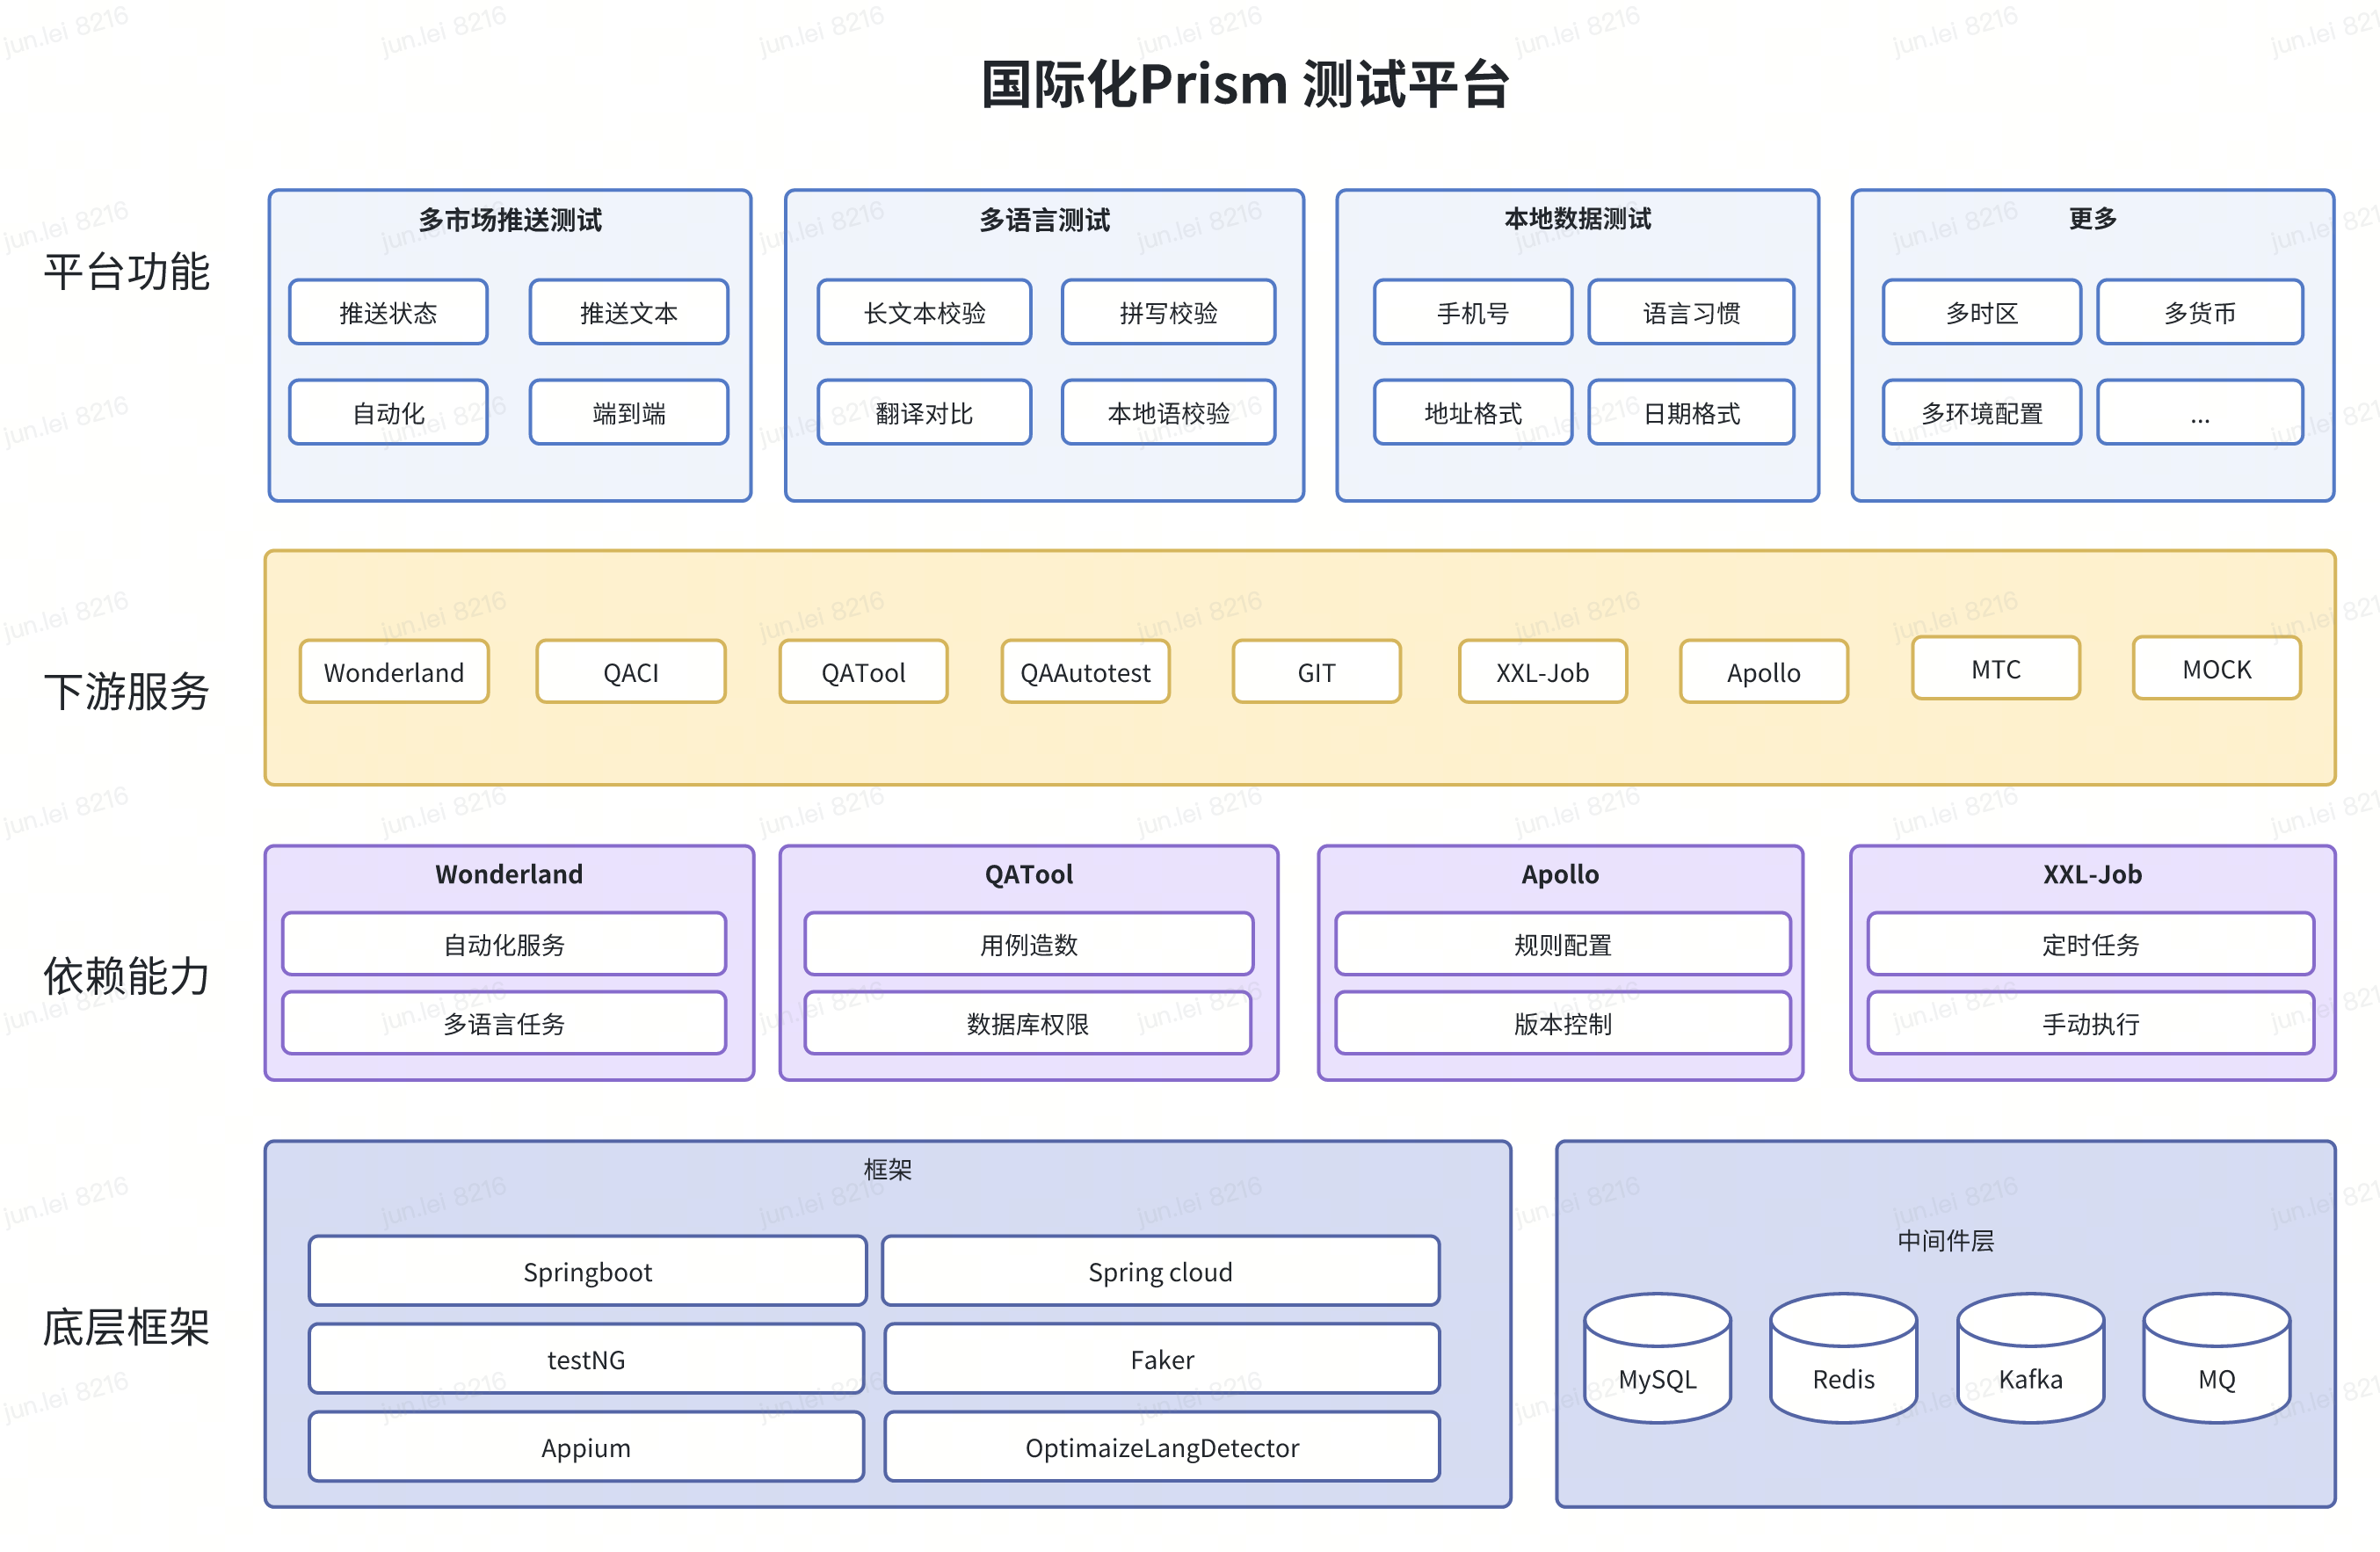Click the 数据库权限 box
This screenshot has width=2380, height=1552.
(x=1027, y=1022)
